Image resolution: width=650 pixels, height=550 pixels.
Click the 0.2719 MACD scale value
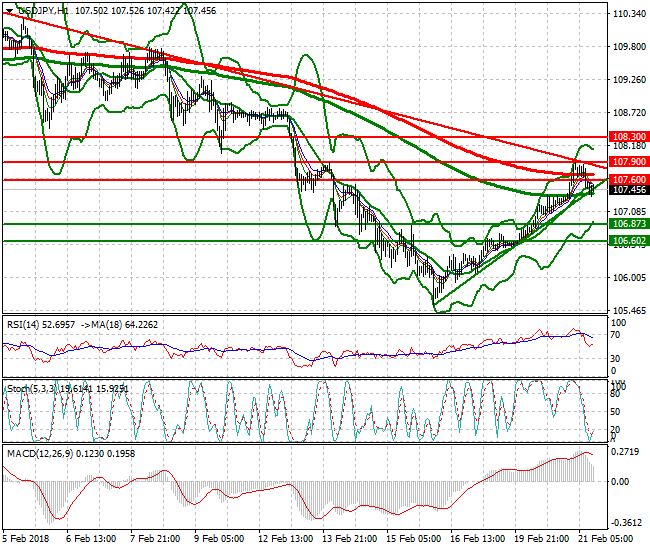pos(626,452)
